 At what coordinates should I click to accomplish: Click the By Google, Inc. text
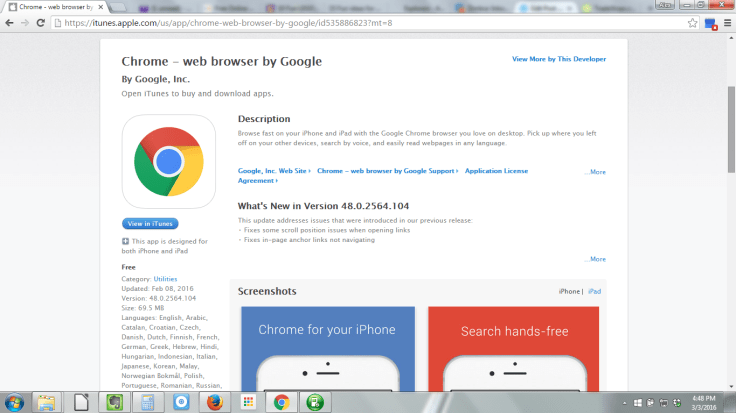[x=155, y=79]
